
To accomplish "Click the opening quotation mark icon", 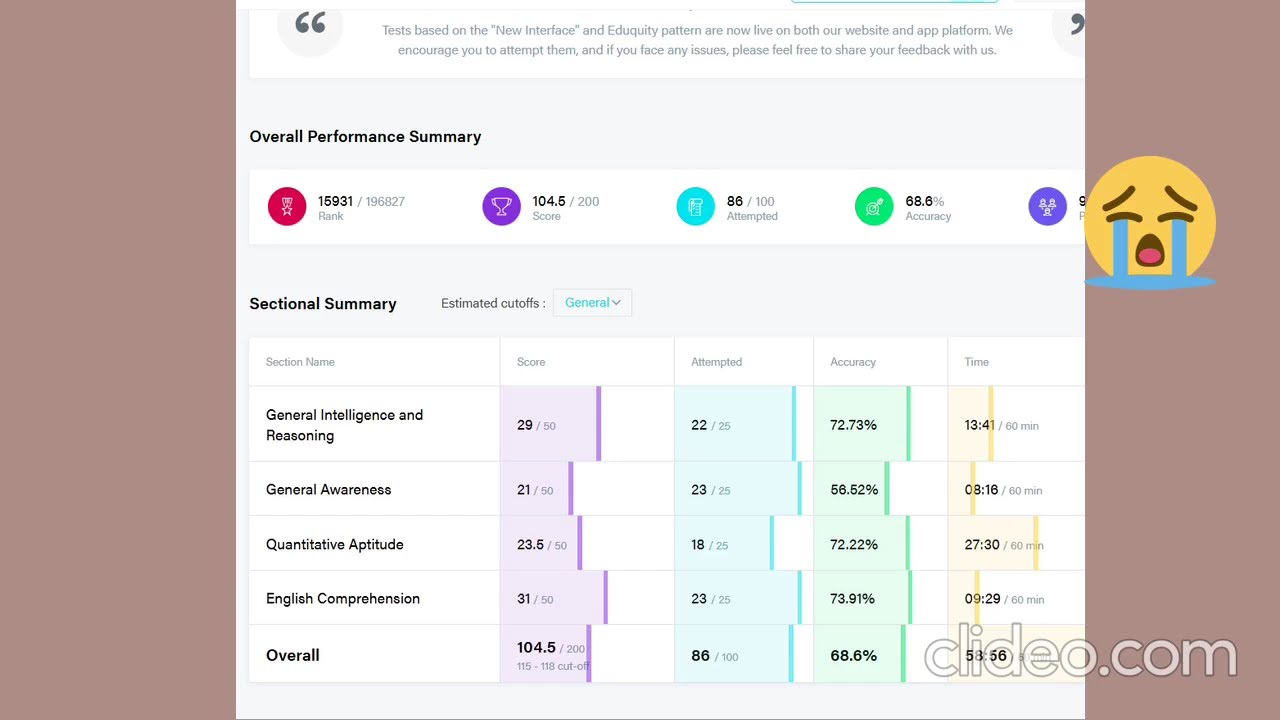I will pyautogui.click(x=310, y=24).
